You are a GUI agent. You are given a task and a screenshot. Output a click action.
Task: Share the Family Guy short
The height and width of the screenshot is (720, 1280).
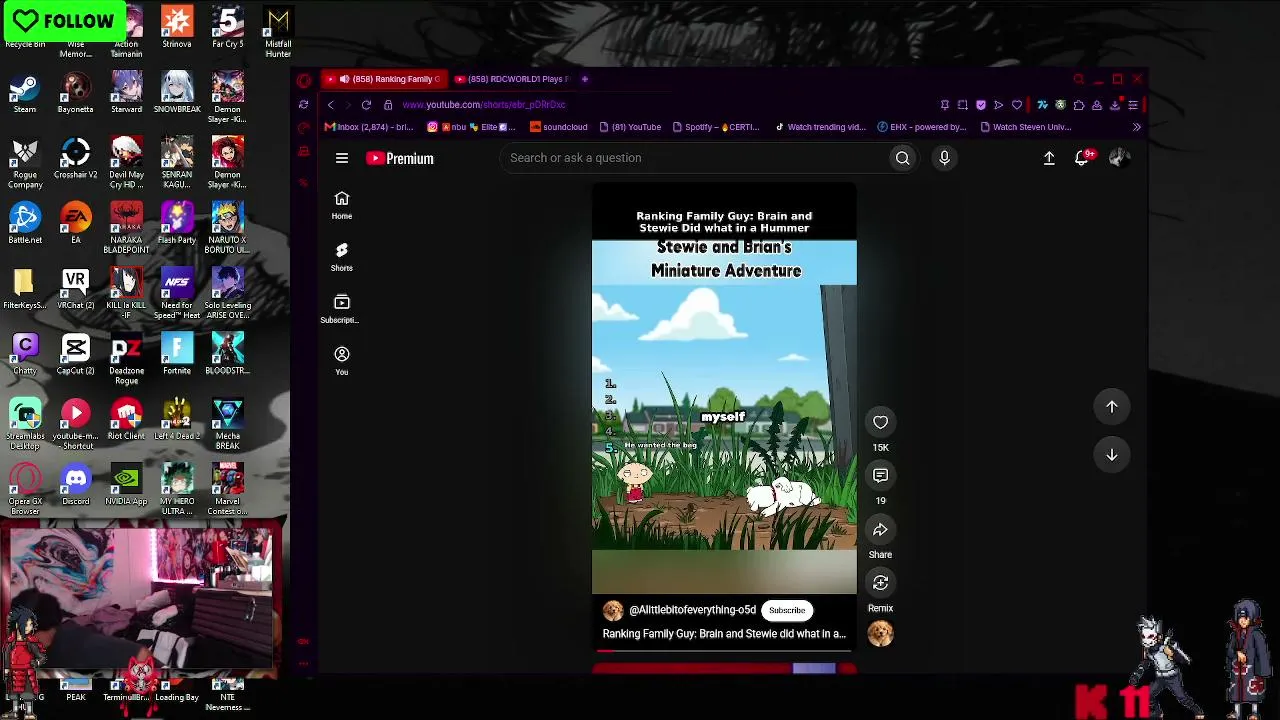click(x=880, y=529)
